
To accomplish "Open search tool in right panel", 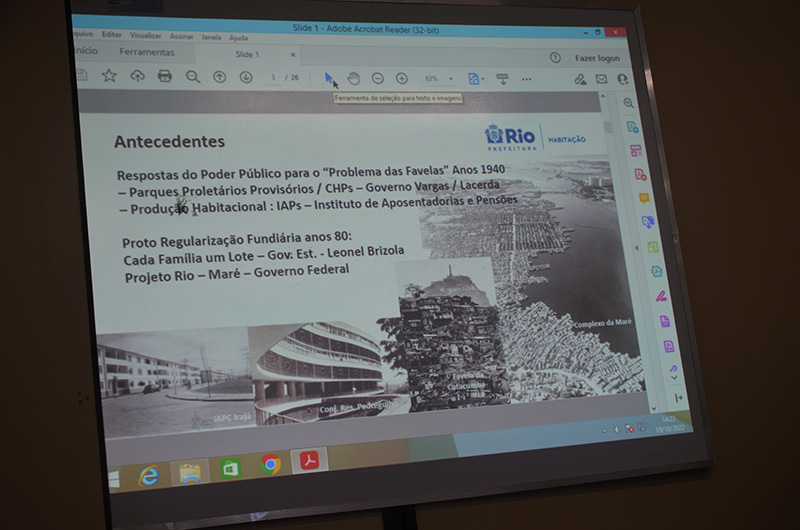I will (629, 104).
